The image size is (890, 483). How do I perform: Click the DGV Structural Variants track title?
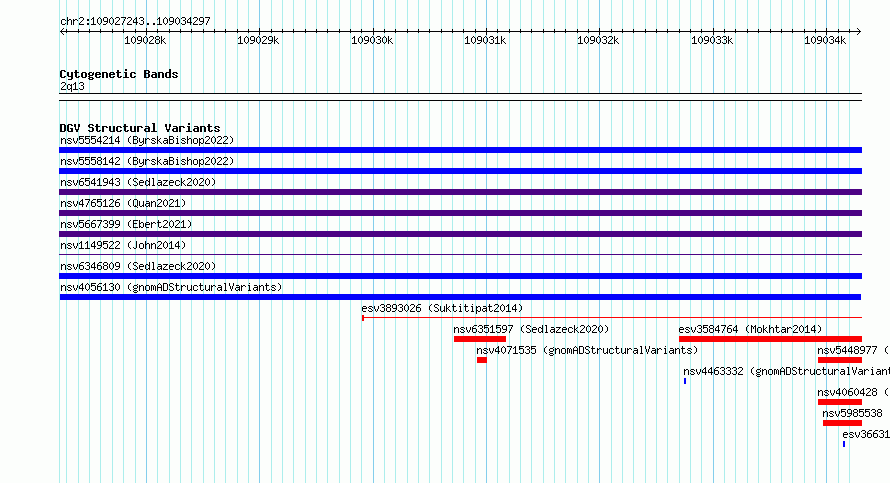(140, 128)
